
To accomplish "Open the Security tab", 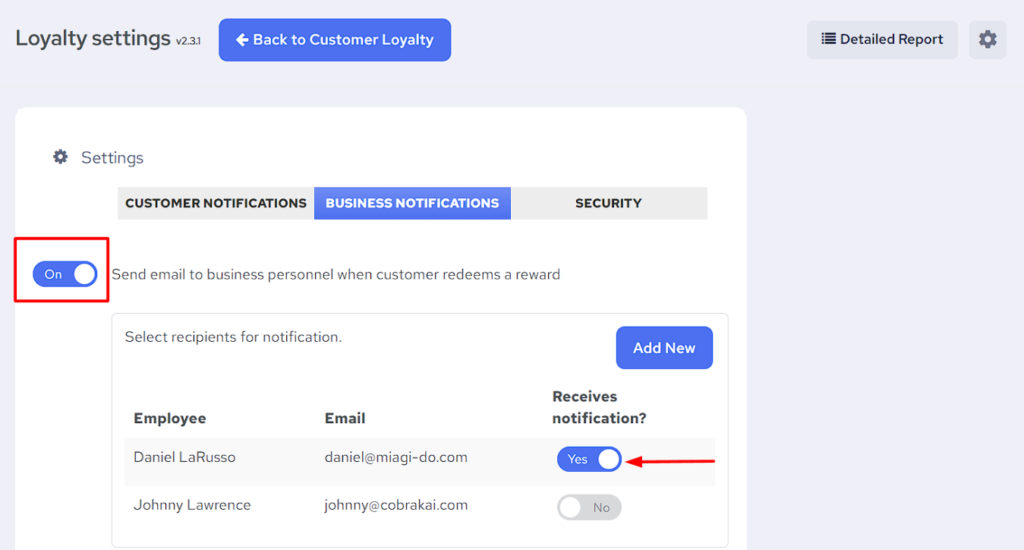I will (608, 203).
